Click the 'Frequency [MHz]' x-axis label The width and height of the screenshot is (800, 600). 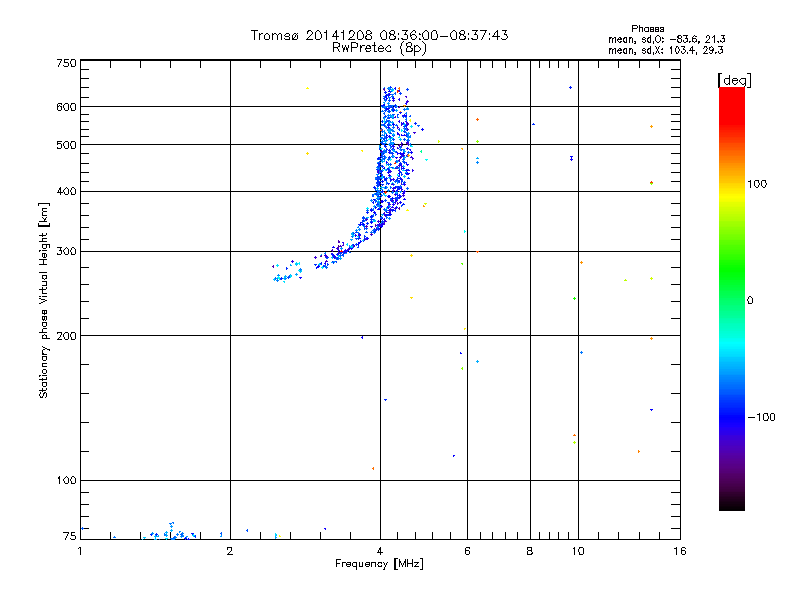(379, 564)
